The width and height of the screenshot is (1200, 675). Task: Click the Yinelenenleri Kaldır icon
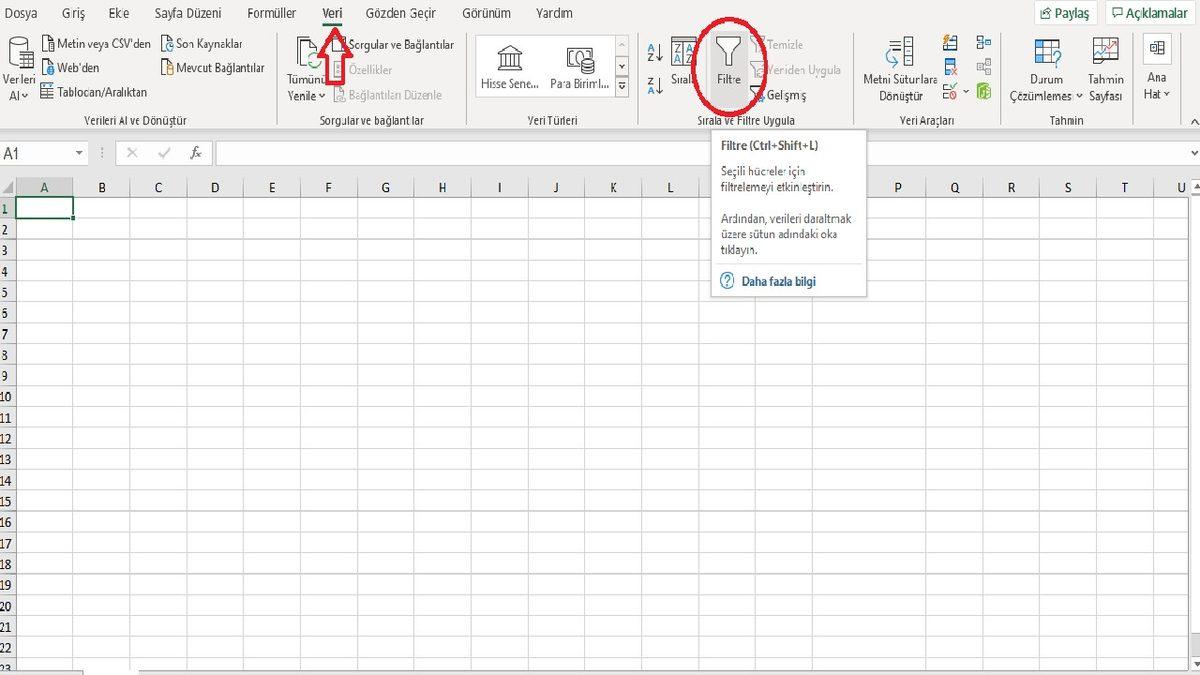click(x=950, y=65)
